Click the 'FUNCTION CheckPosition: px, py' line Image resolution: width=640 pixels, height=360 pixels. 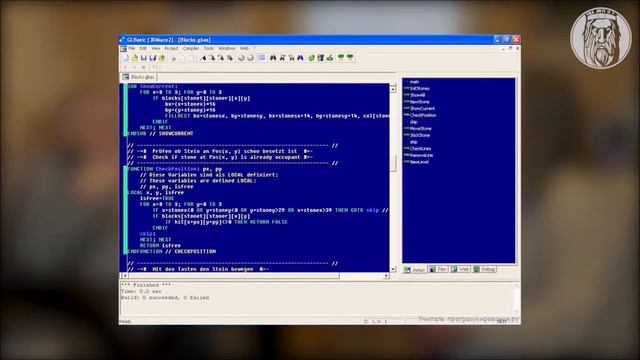pos(175,169)
